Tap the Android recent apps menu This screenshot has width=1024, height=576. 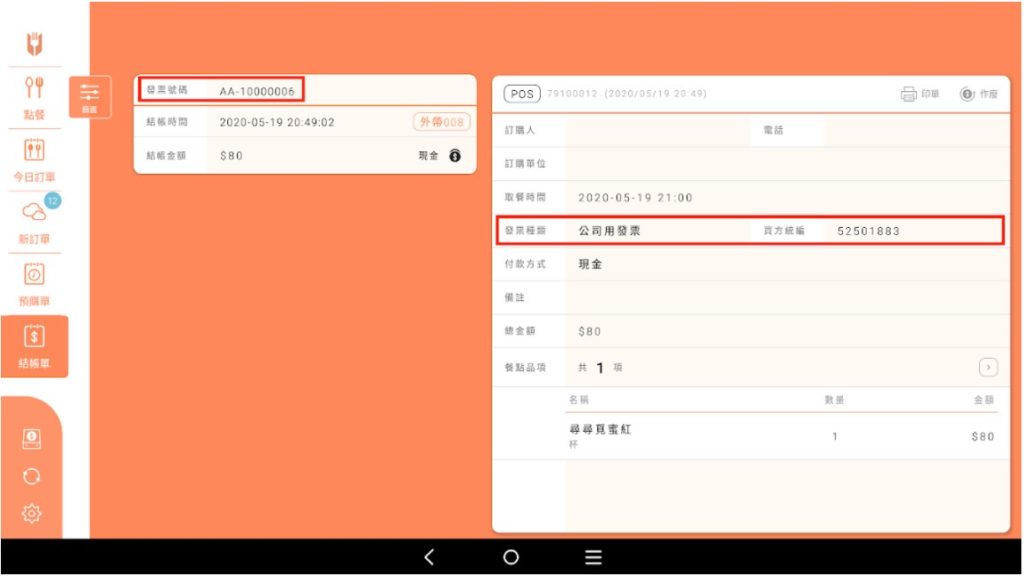click(x=593, y=557)
